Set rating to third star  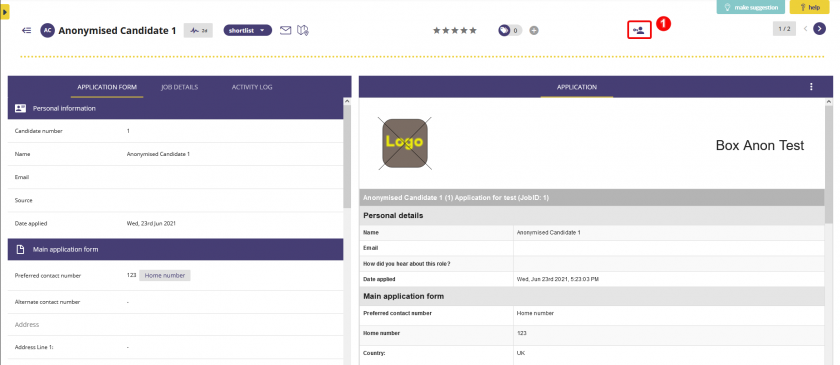pyautogui.click(x=455, y=31)
